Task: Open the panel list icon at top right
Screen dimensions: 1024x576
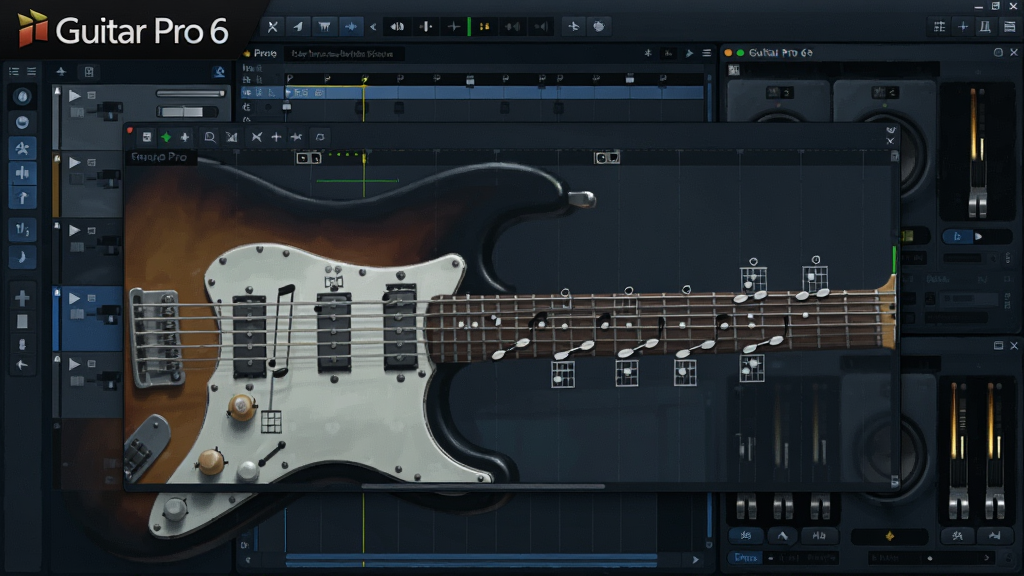Action: point(1010,27)
